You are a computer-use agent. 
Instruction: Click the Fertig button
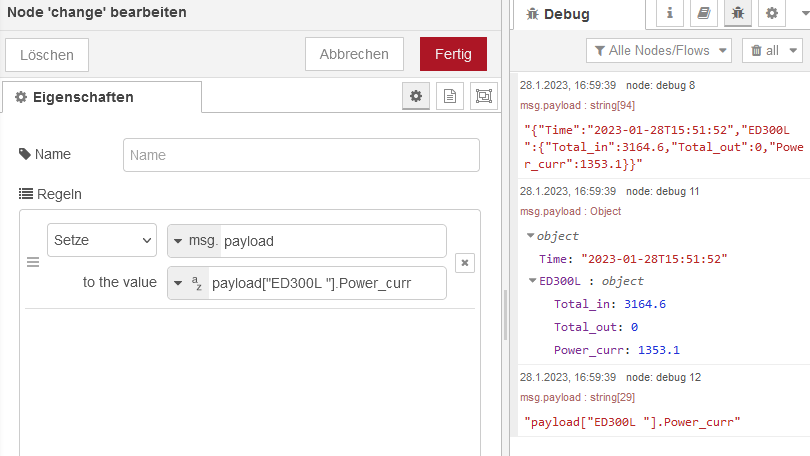[453, 55]
